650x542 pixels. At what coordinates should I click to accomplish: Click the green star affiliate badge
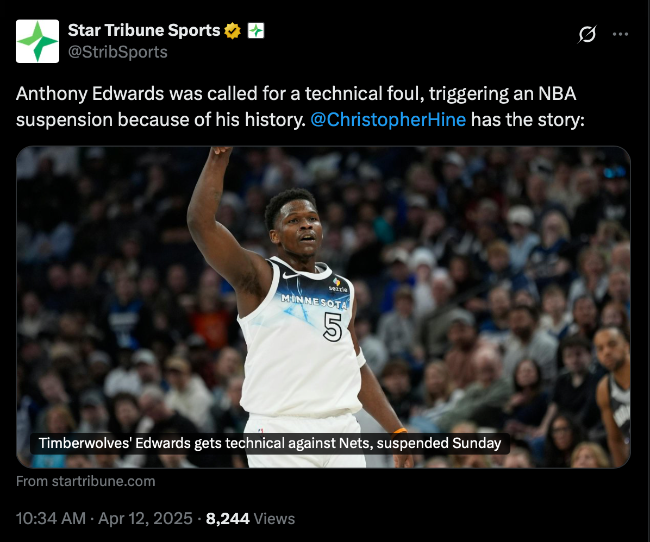(256, 31)
